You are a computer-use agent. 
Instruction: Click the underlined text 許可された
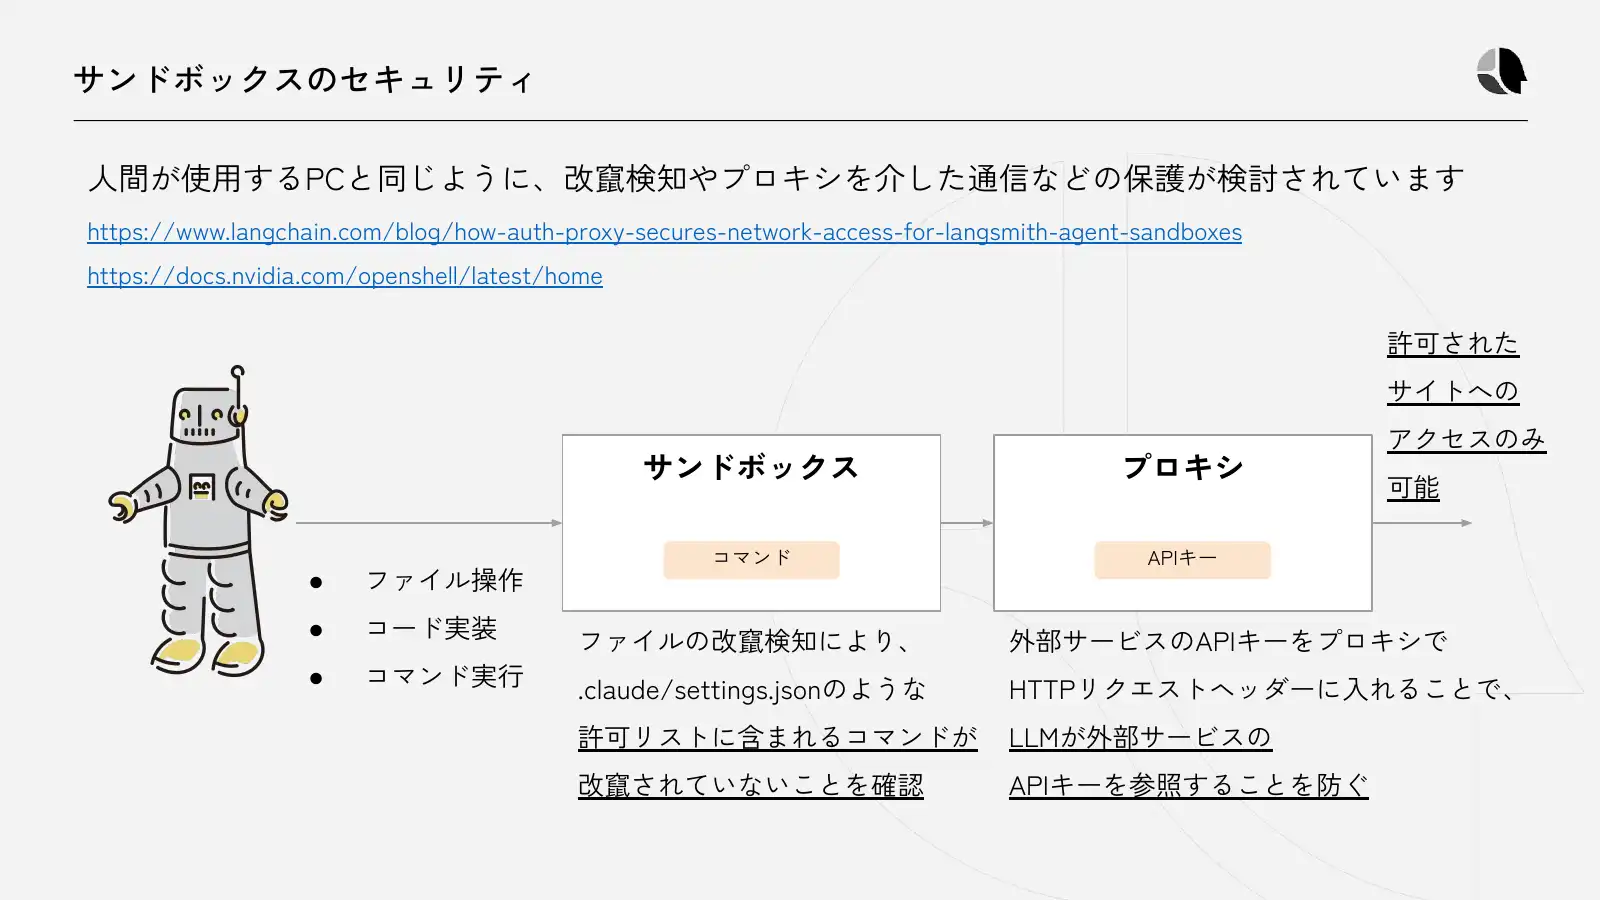[1453, 343]
